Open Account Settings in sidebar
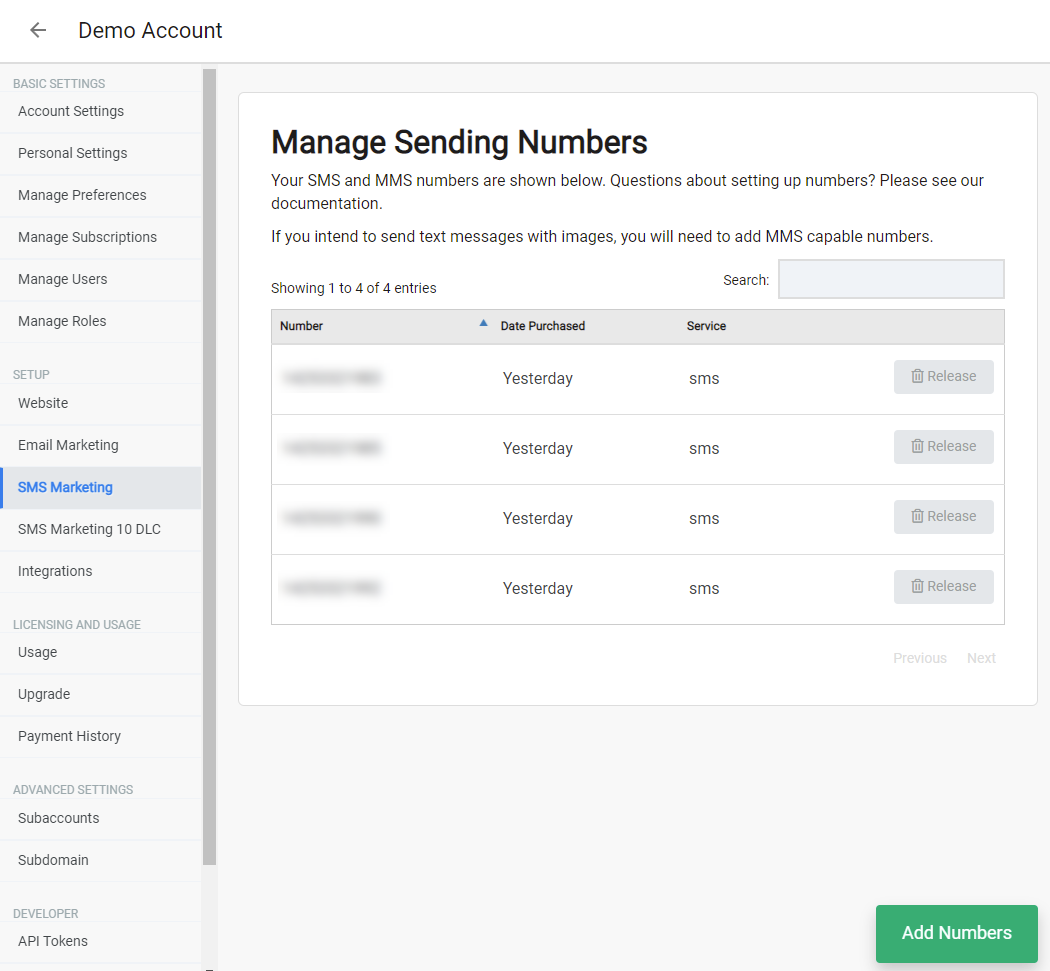Viewport: 1050px width, 971px height. tap(100, 111)
